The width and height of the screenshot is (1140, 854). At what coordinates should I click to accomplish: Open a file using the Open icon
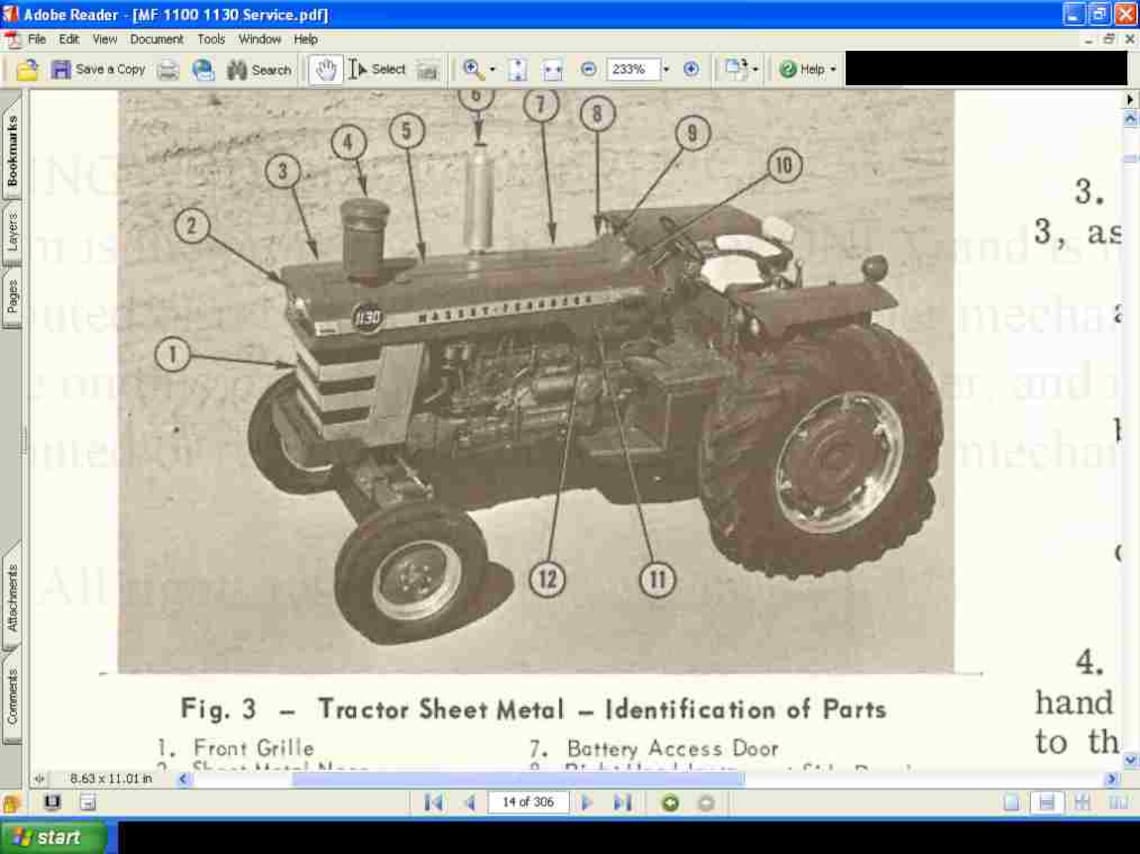(x=27, y=69)
